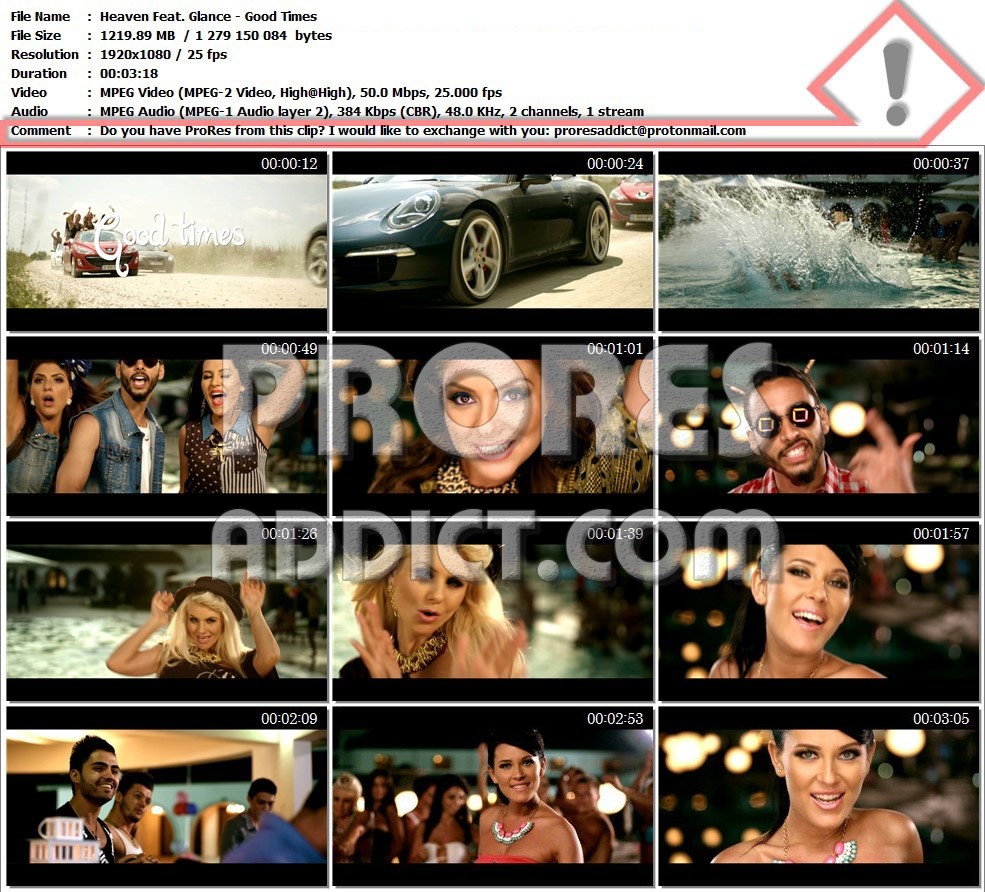Click the 00:00:12 timestamp label
Viewport: 985px width, 892px height.
point(289,164)
